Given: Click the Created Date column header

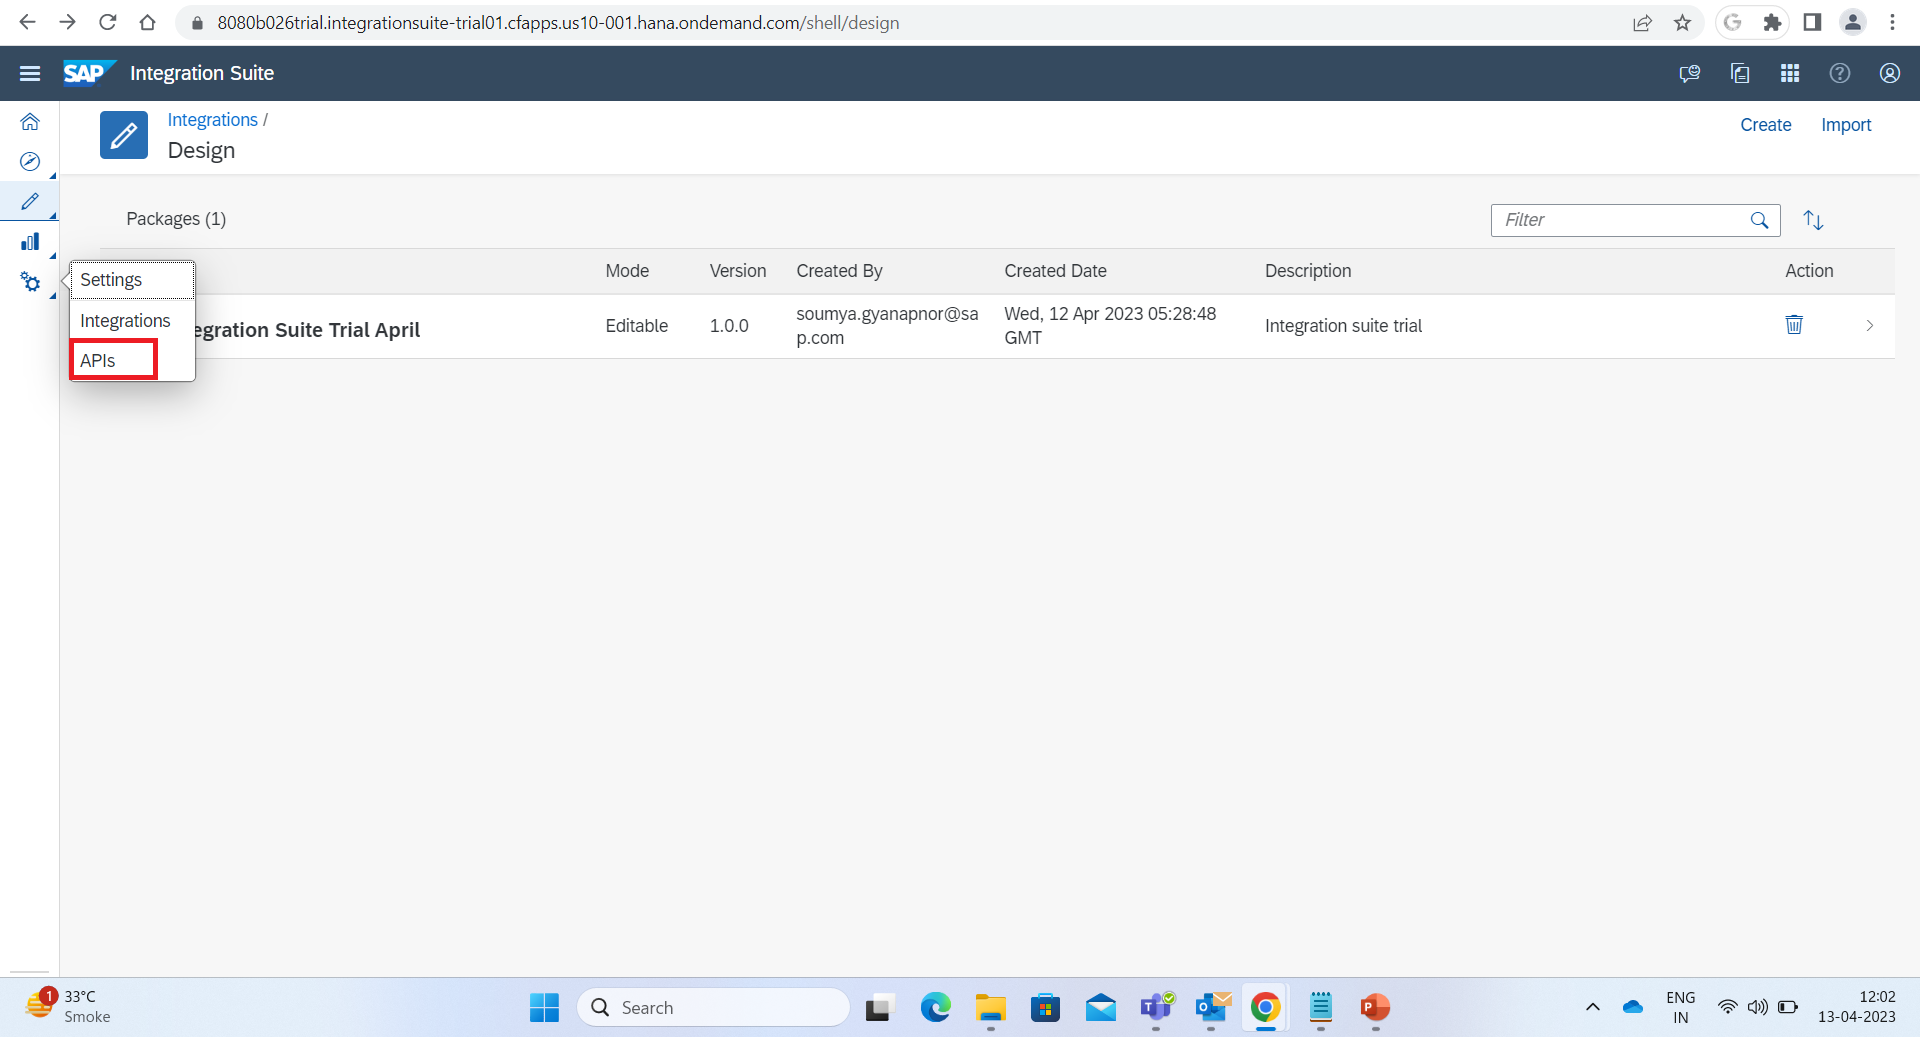Looking at the screenshot, I should pos(1055,271).
